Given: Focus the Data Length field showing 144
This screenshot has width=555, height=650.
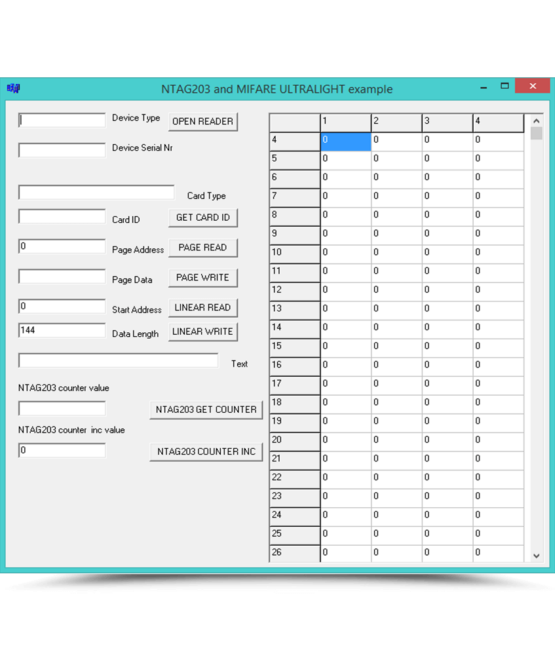Looking at the screenshot, I should click(x=62, y=330).
